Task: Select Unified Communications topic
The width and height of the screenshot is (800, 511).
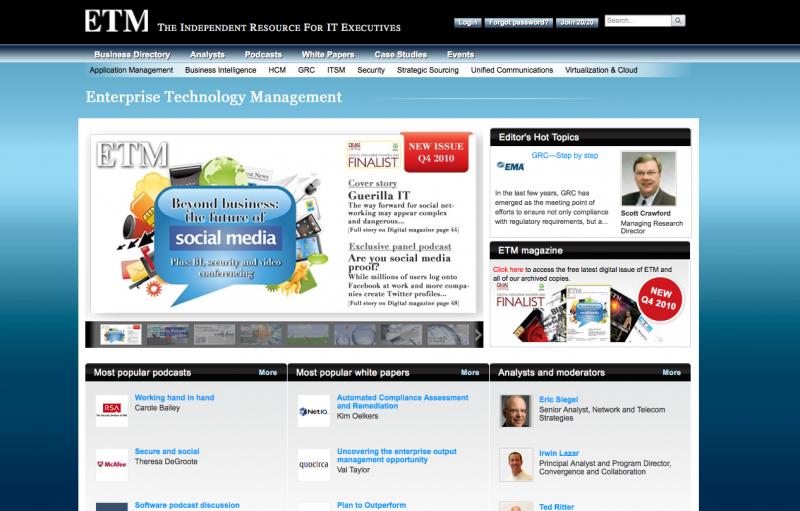Action: [x=512, y=70]
